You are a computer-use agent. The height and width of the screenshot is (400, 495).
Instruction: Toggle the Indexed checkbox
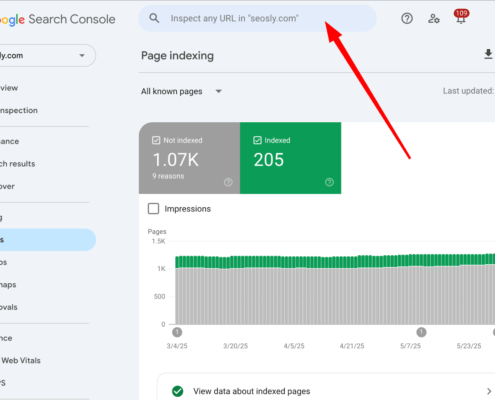coord(257,140)
